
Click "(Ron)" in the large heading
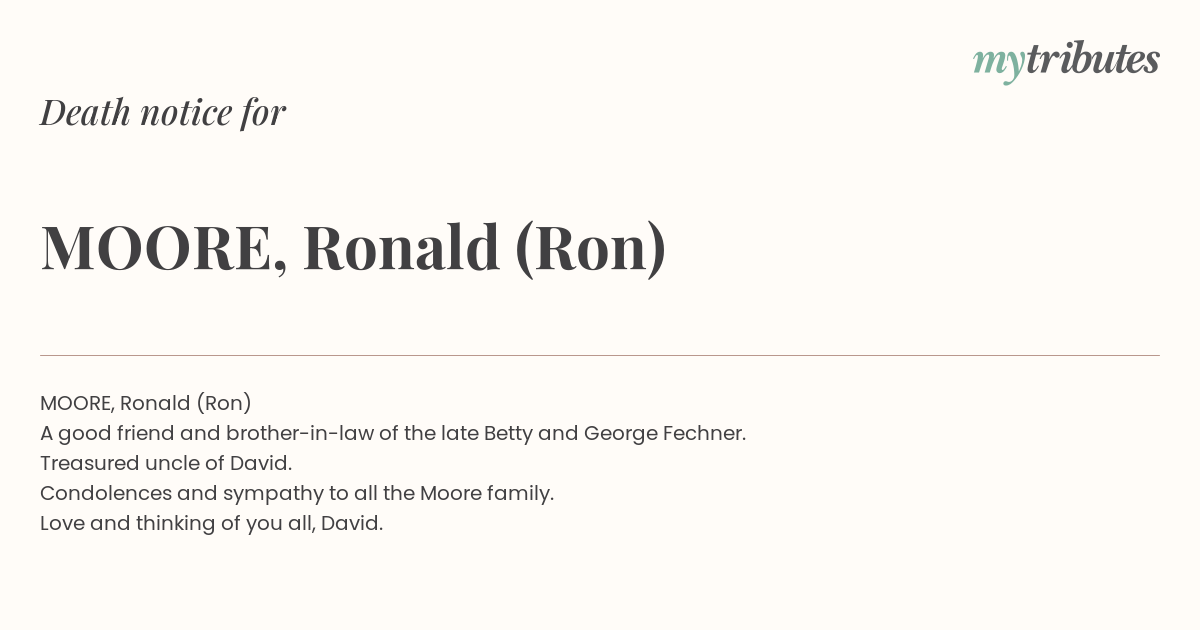tap(590, 248)
